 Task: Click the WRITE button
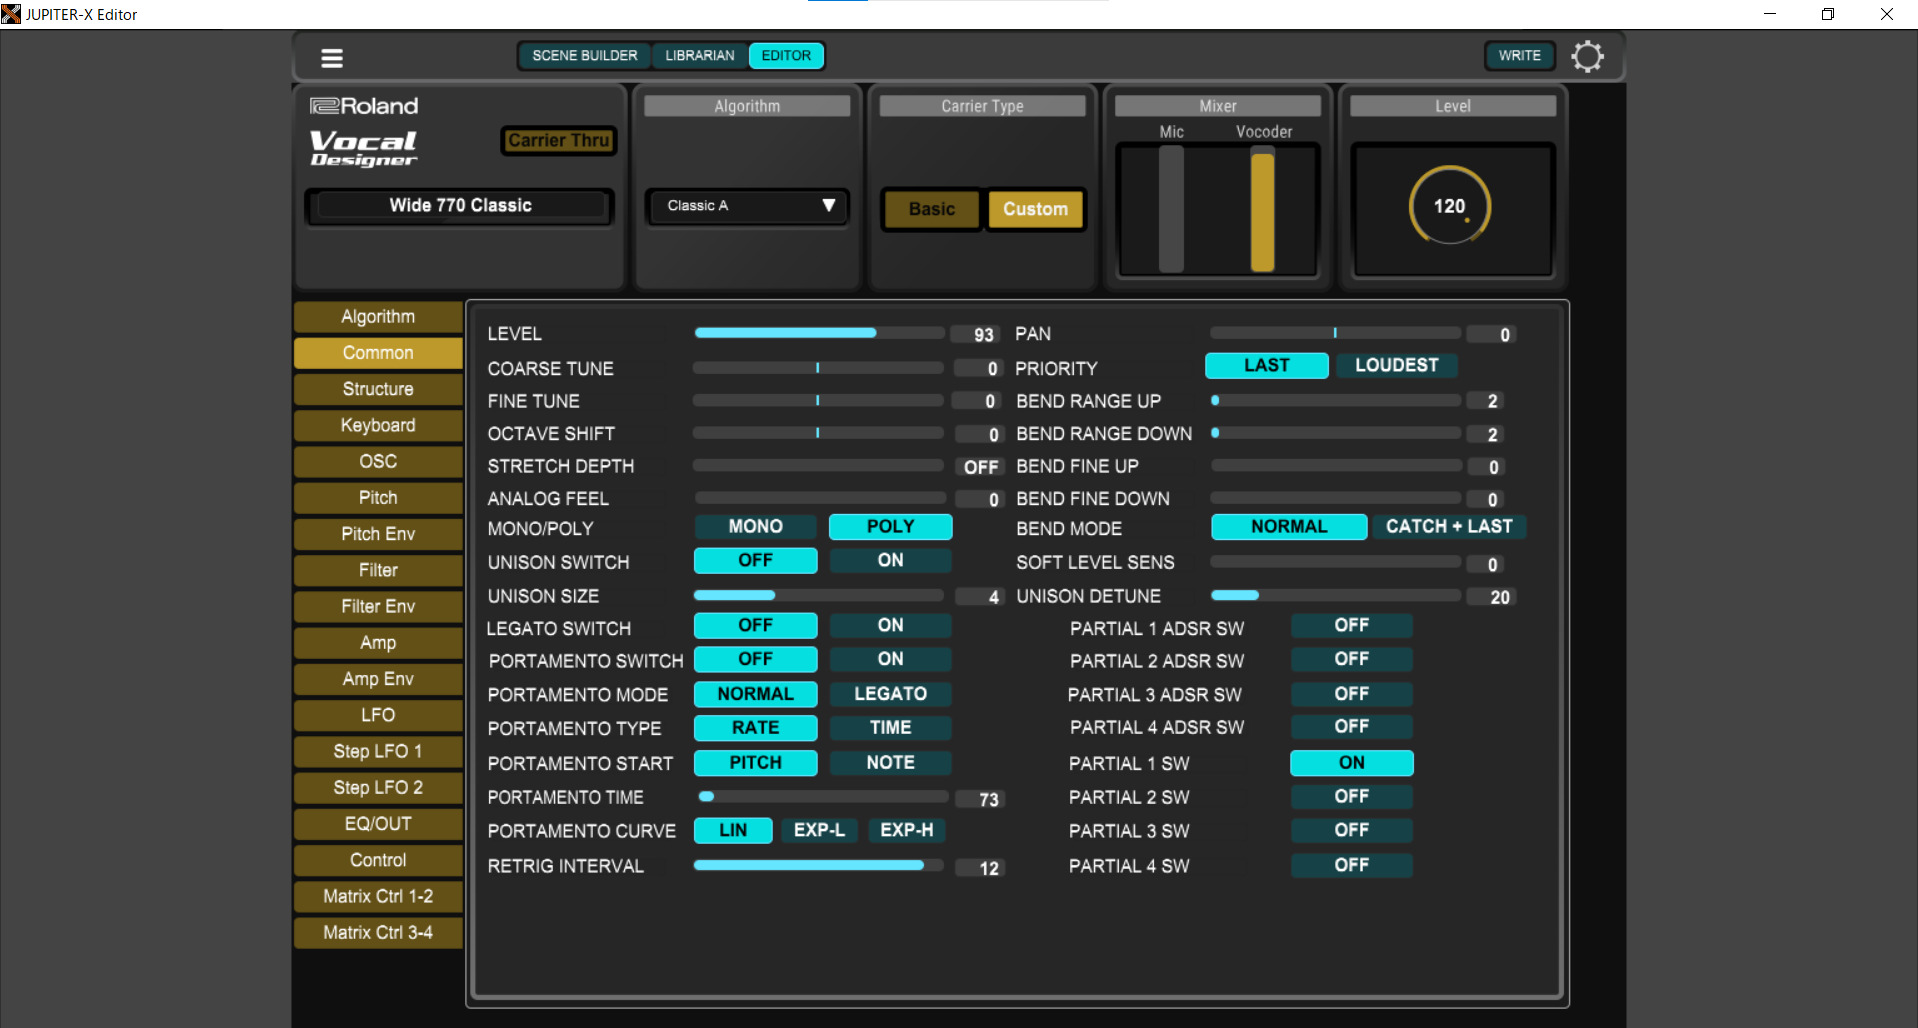point(1519,55)
